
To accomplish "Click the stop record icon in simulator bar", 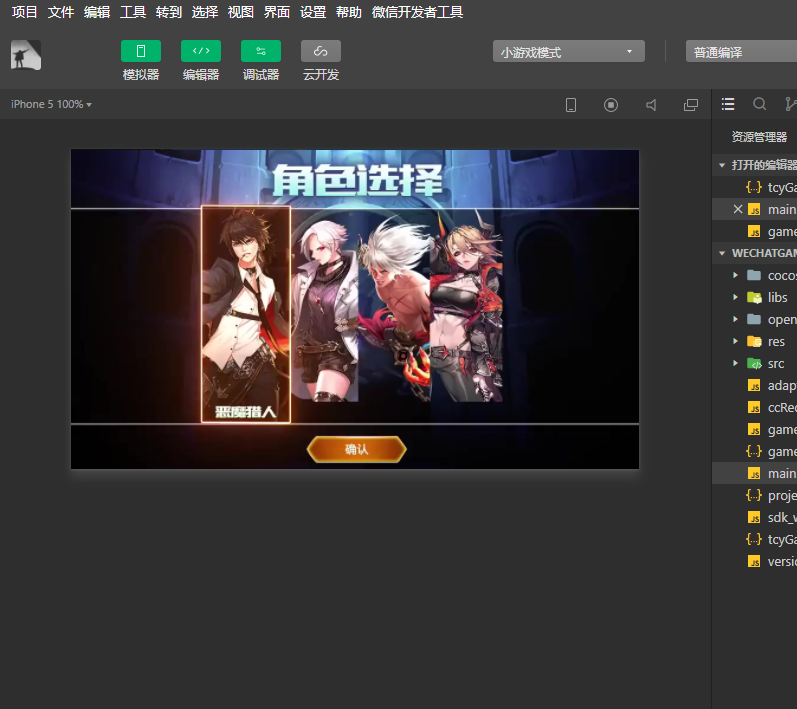I will pyautogui.click(x=611, y=105).
